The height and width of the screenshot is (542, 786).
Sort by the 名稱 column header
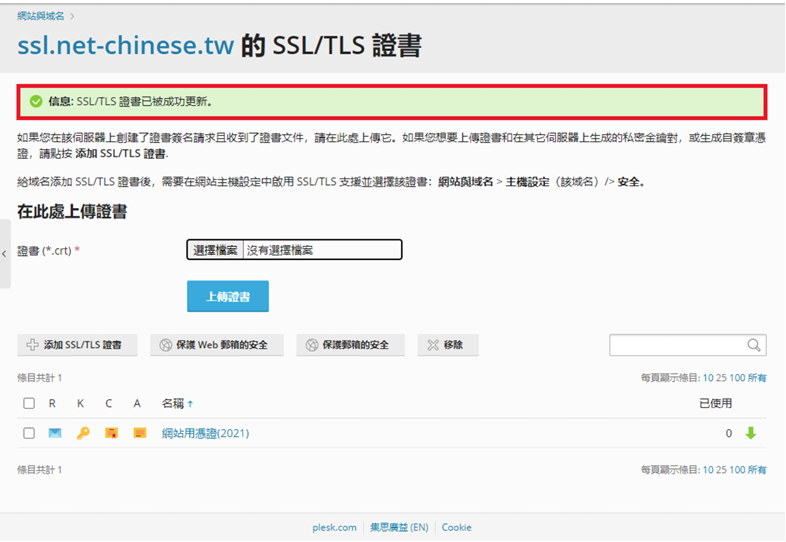pos(177,403)
